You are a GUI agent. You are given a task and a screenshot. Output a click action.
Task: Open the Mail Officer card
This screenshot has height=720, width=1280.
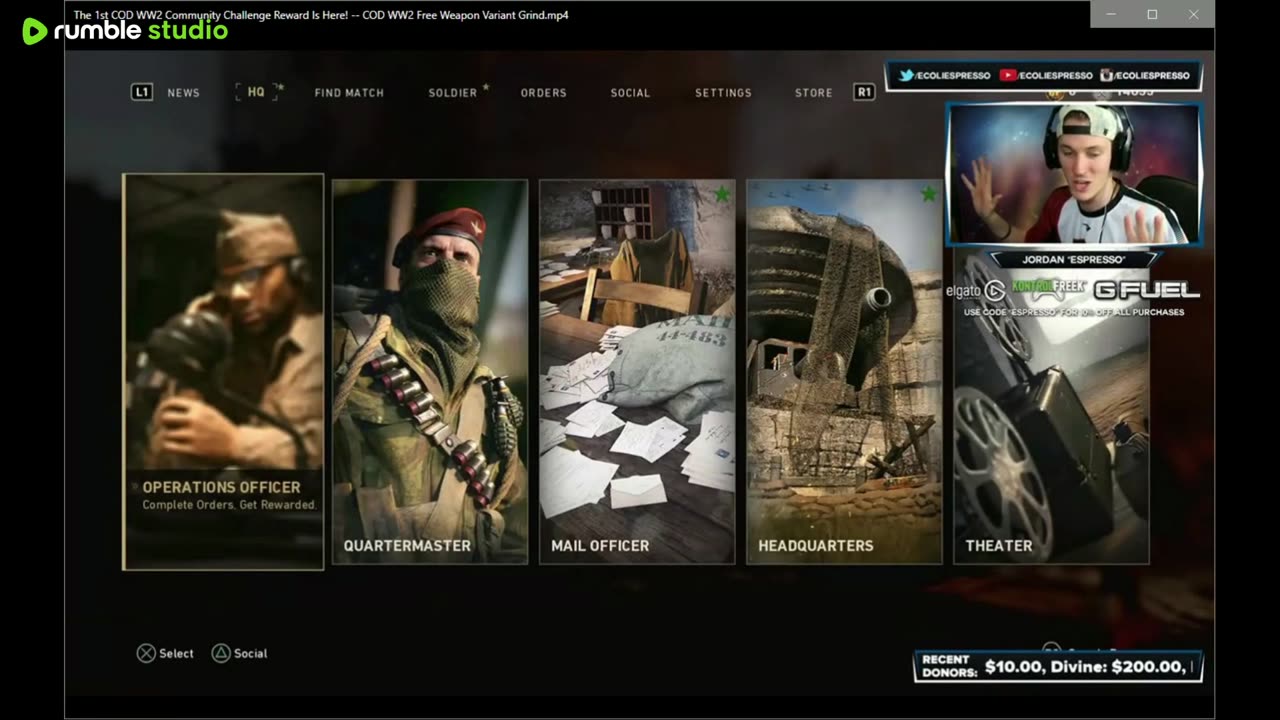pos(637,372)
